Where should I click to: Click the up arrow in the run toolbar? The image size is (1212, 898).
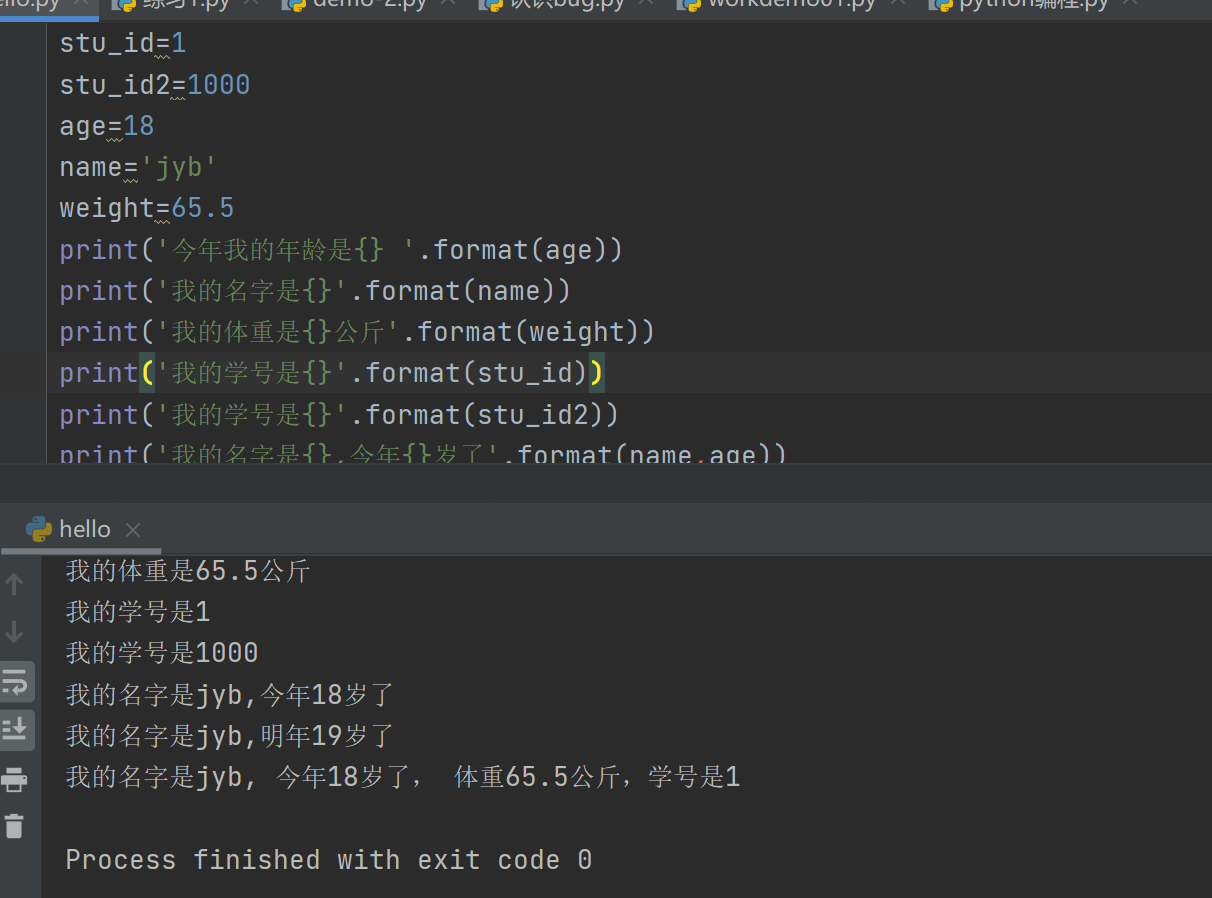click(14, 584)
